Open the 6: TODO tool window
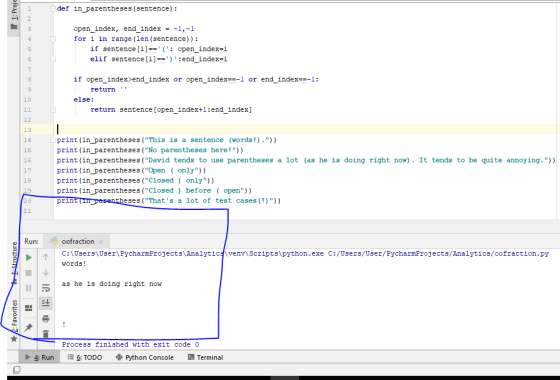Image resolution: width=560 pixels, height=380 pixels. pyautogui.click(x=85, y=357)
